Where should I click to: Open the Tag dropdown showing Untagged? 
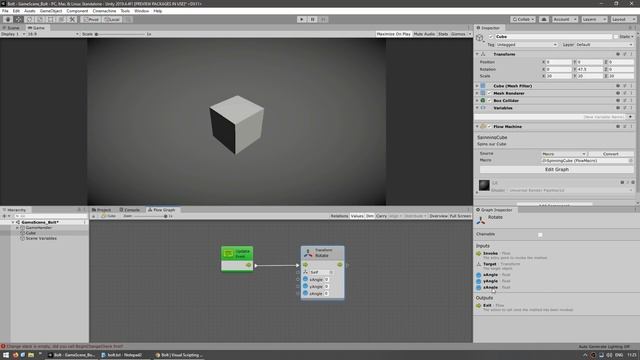pyautogui.click(x=527, y=44)
